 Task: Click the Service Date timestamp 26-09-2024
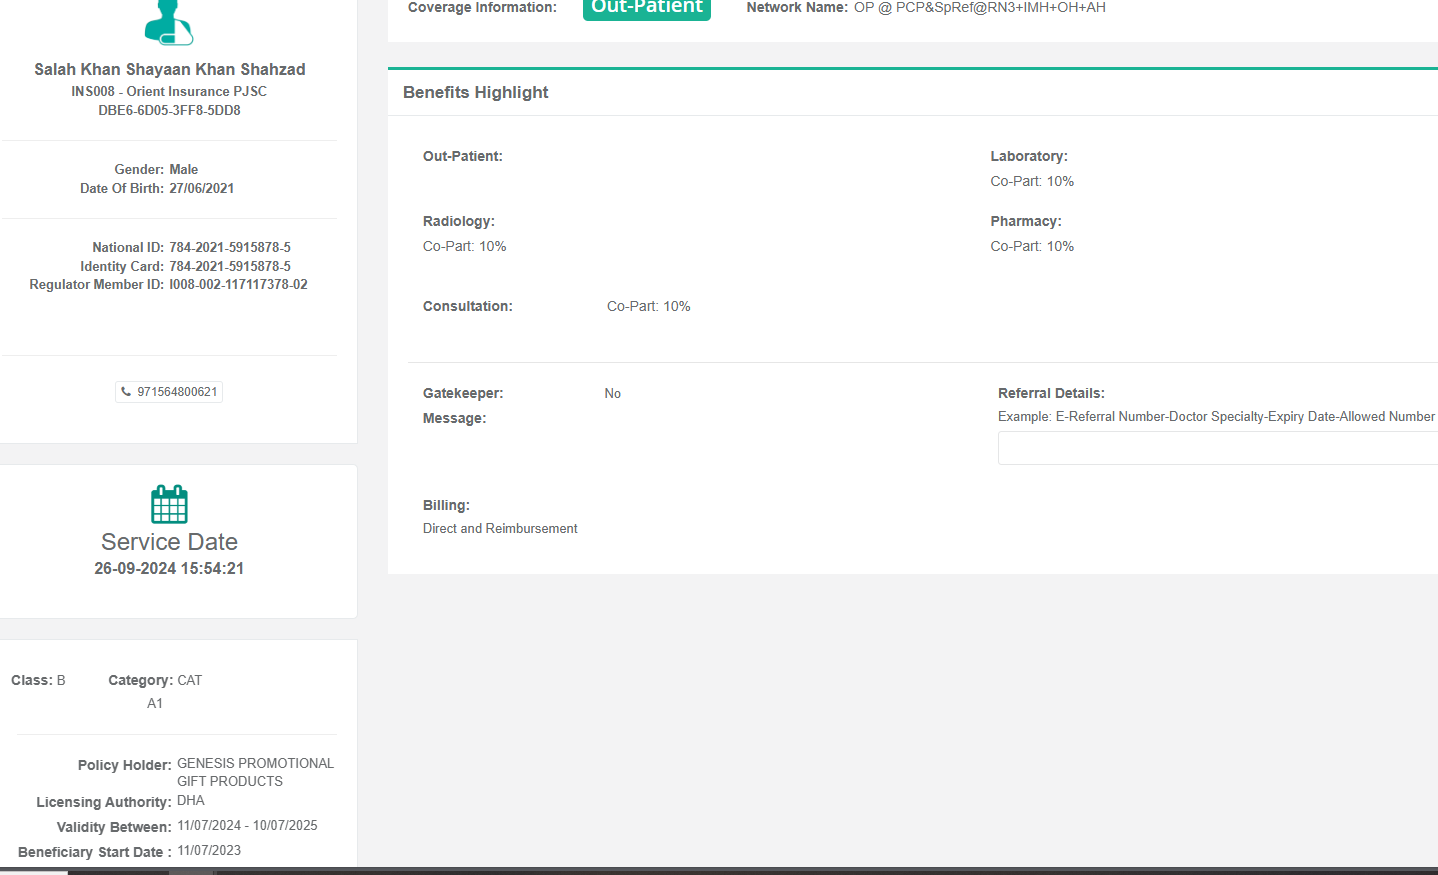pos(169,568)
